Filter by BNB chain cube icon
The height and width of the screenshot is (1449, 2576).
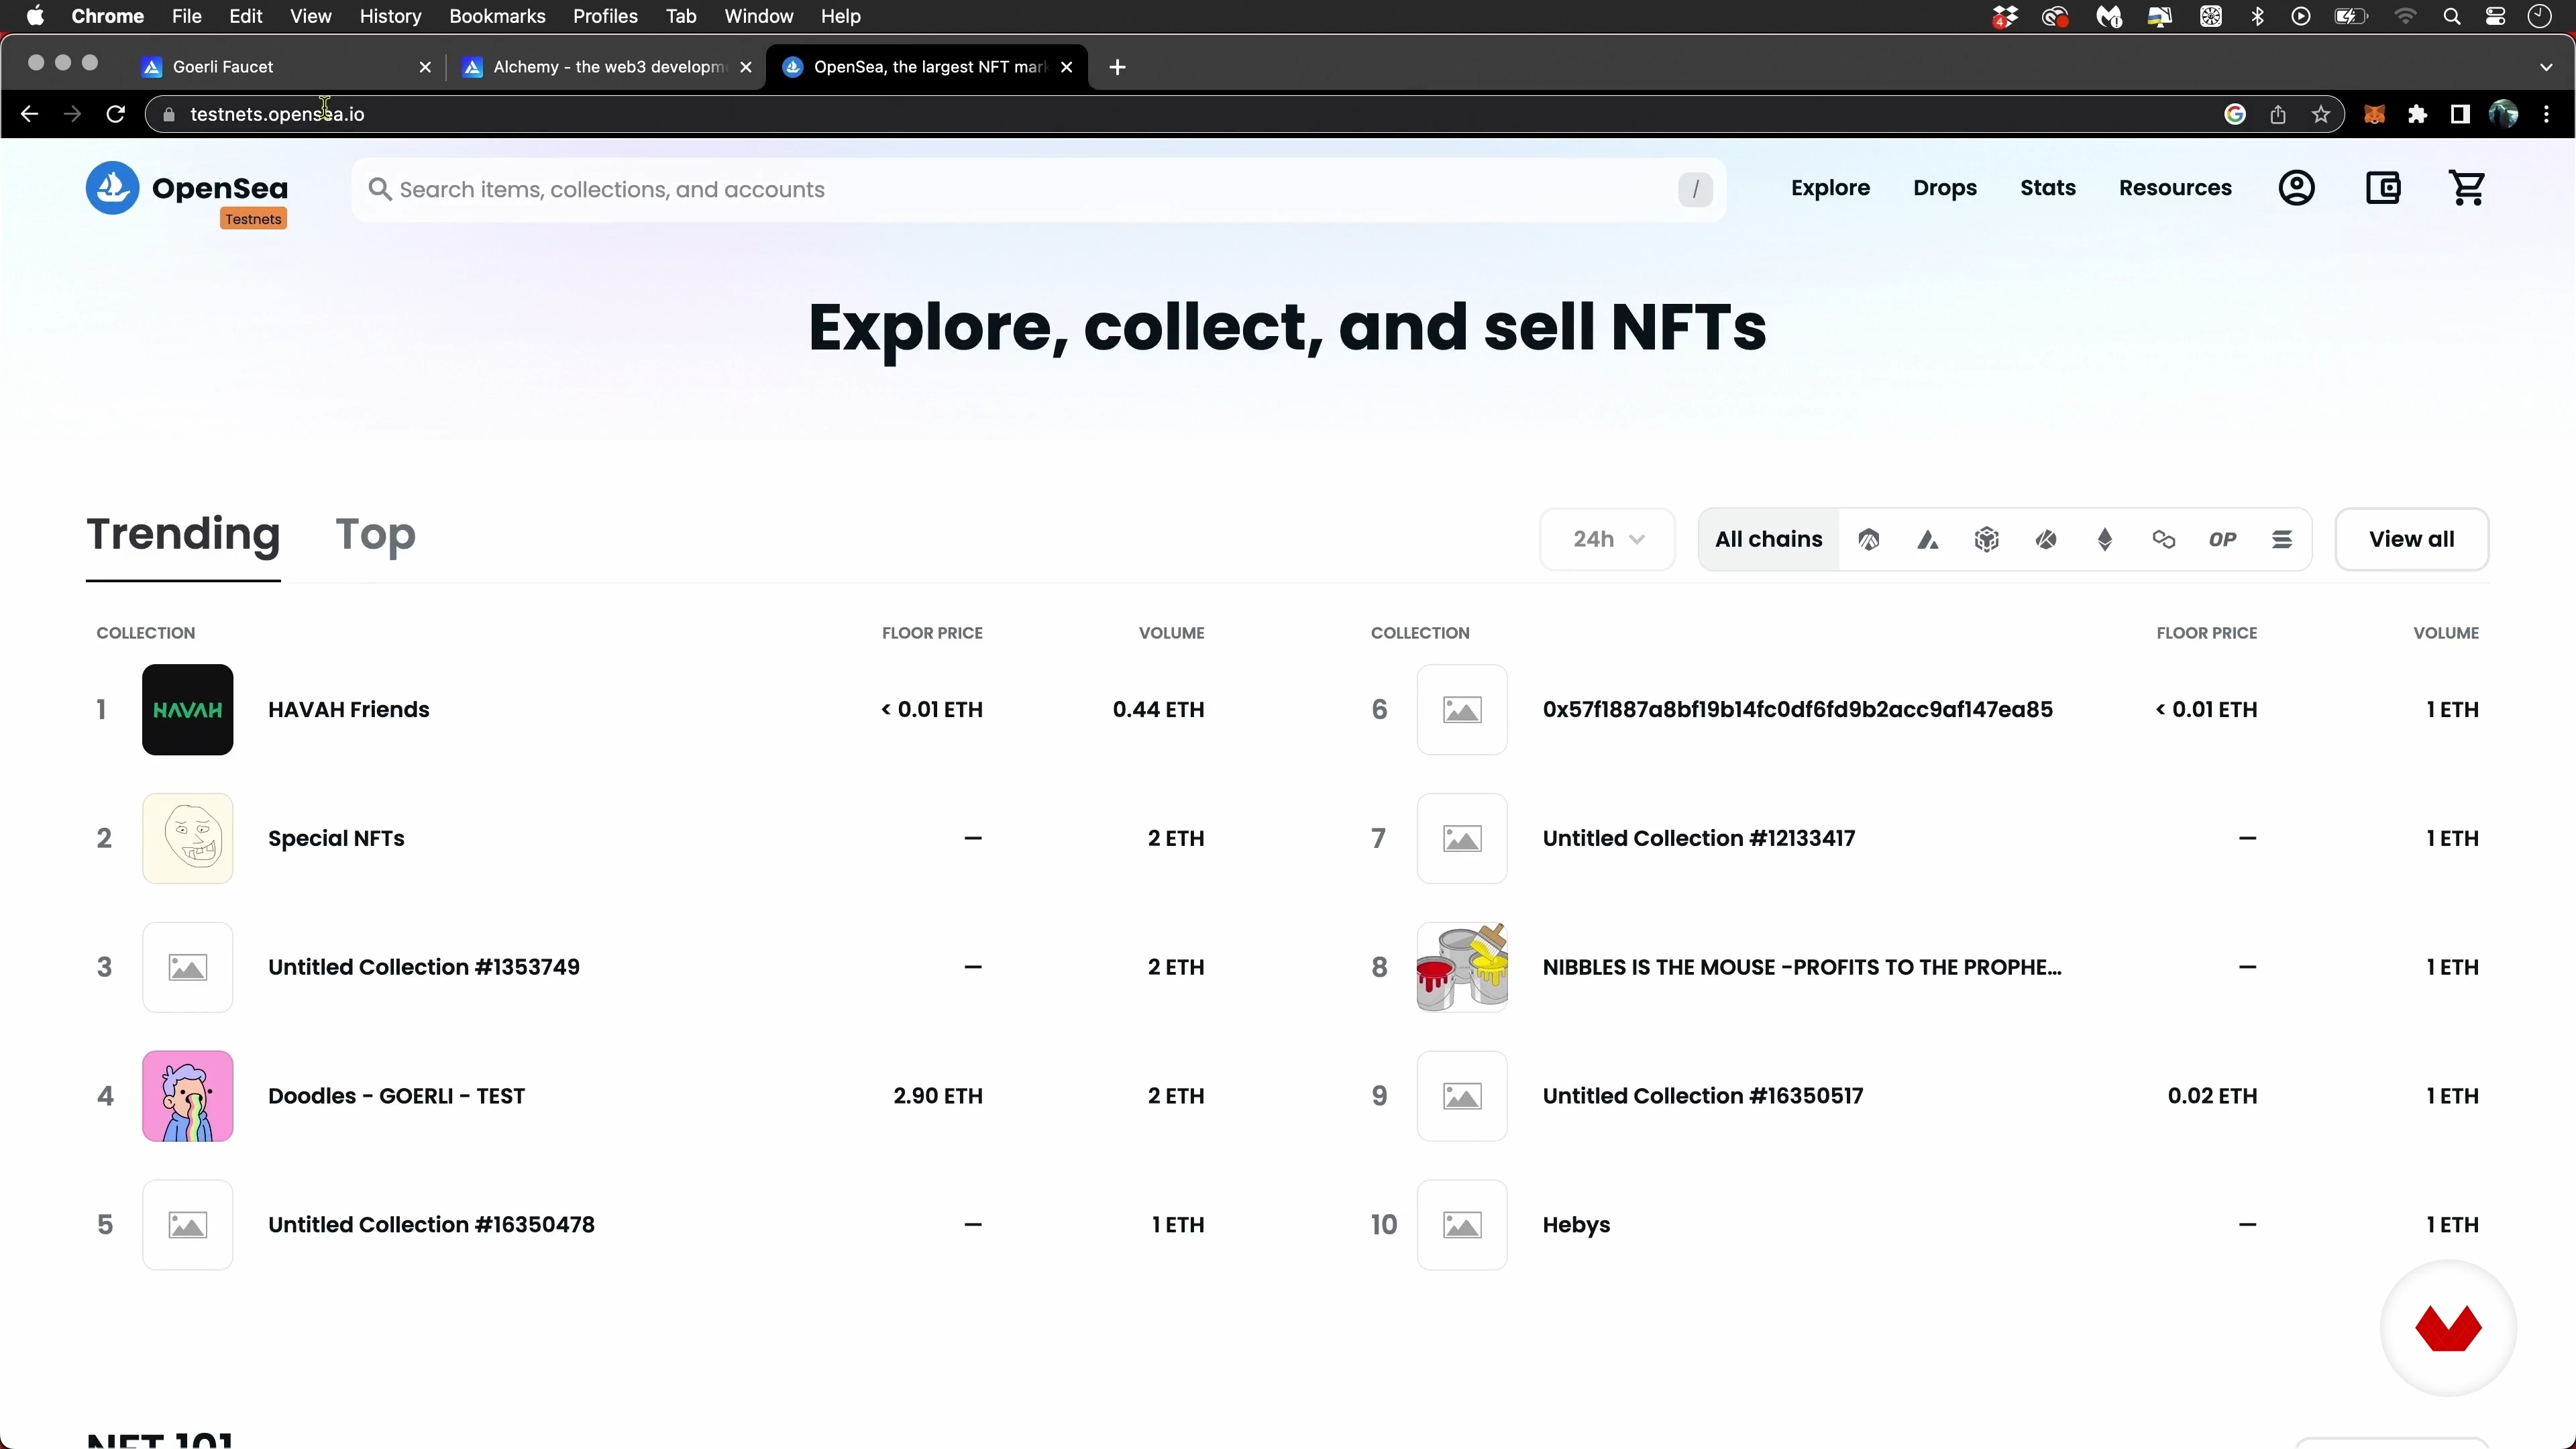click(x=1986, y=540)
